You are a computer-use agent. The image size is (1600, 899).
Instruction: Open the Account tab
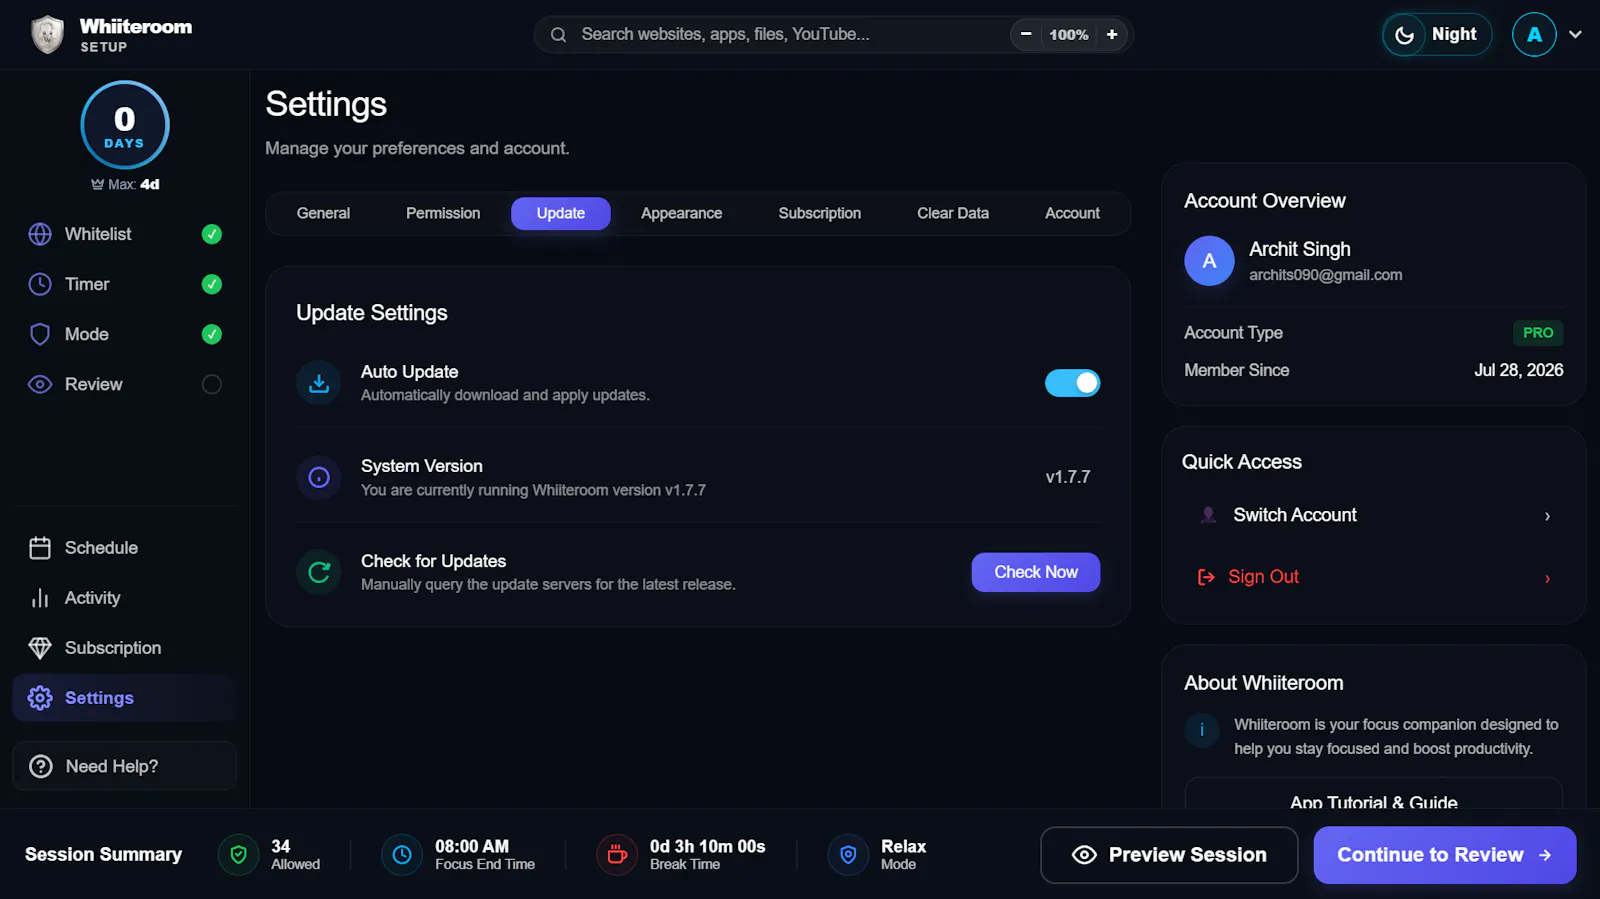1072,213
